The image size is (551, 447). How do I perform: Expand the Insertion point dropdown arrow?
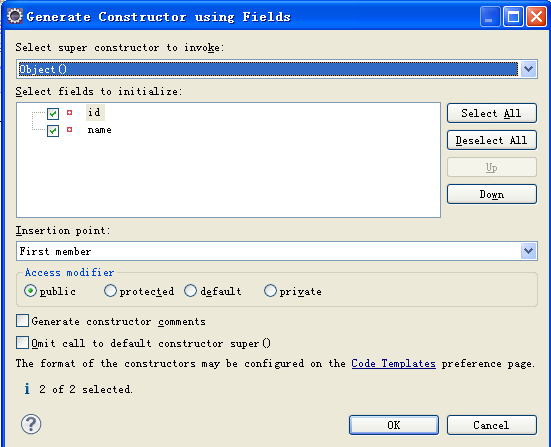(529, 251)
